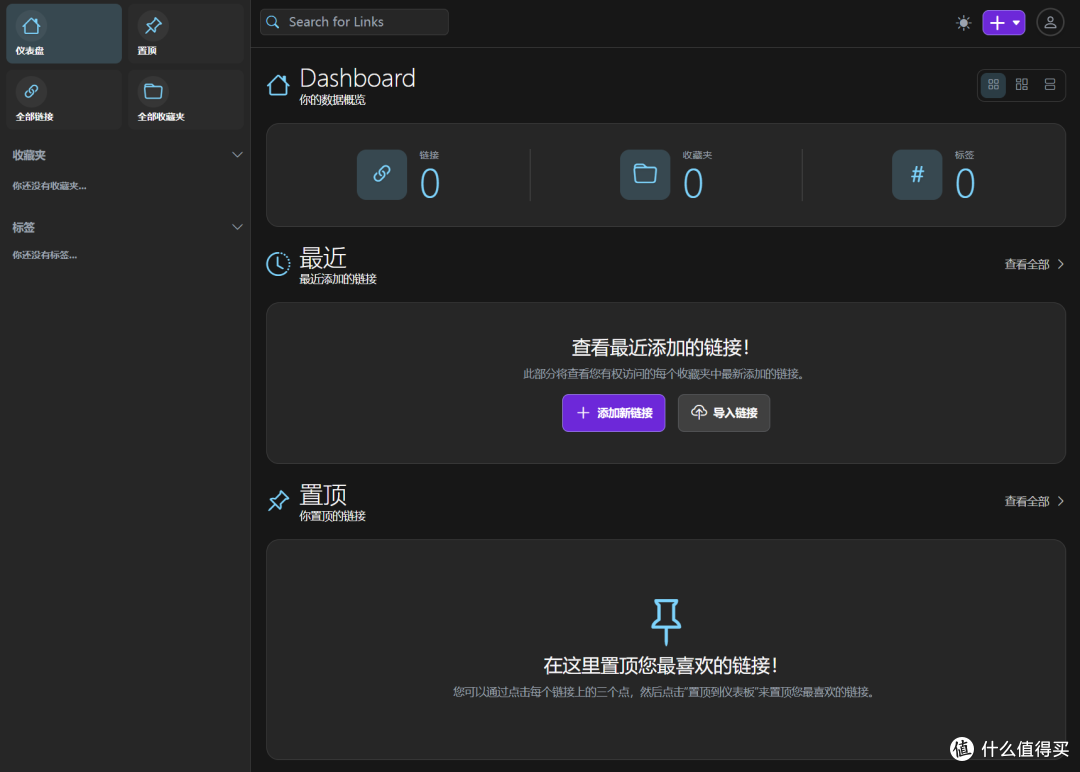This screenshot has height=772, width=1080.
Task: Click the clock icon beside 最近
Action: pyautogui.click(x=278, y=264)
